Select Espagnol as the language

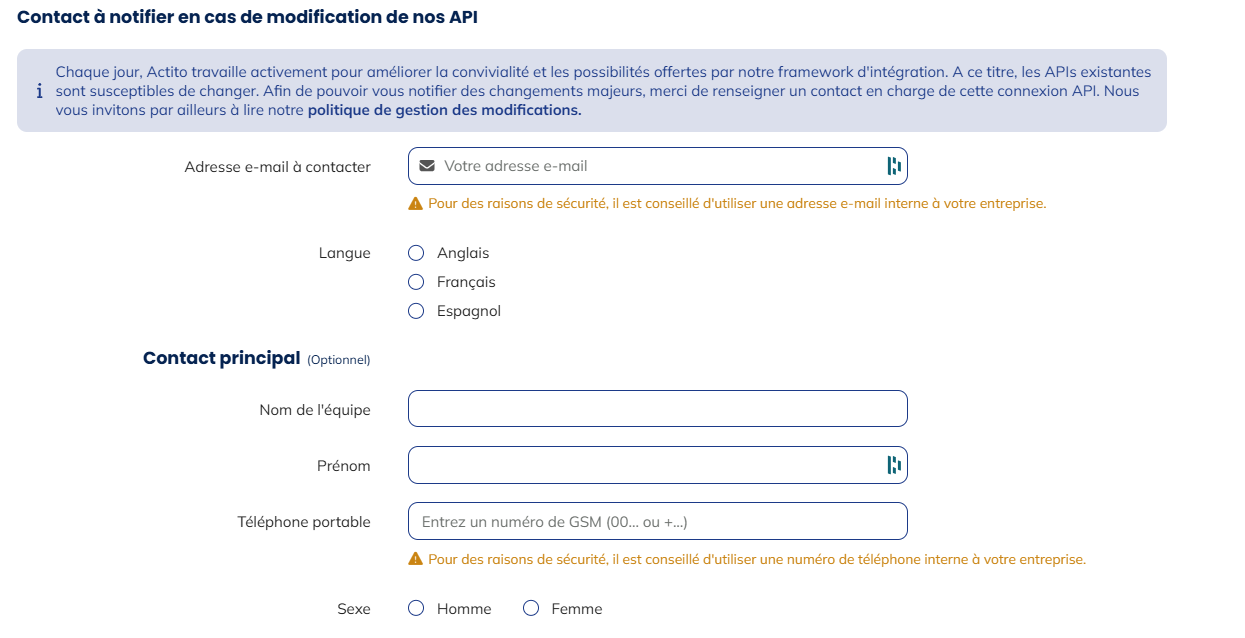click(x=416, y=311)
